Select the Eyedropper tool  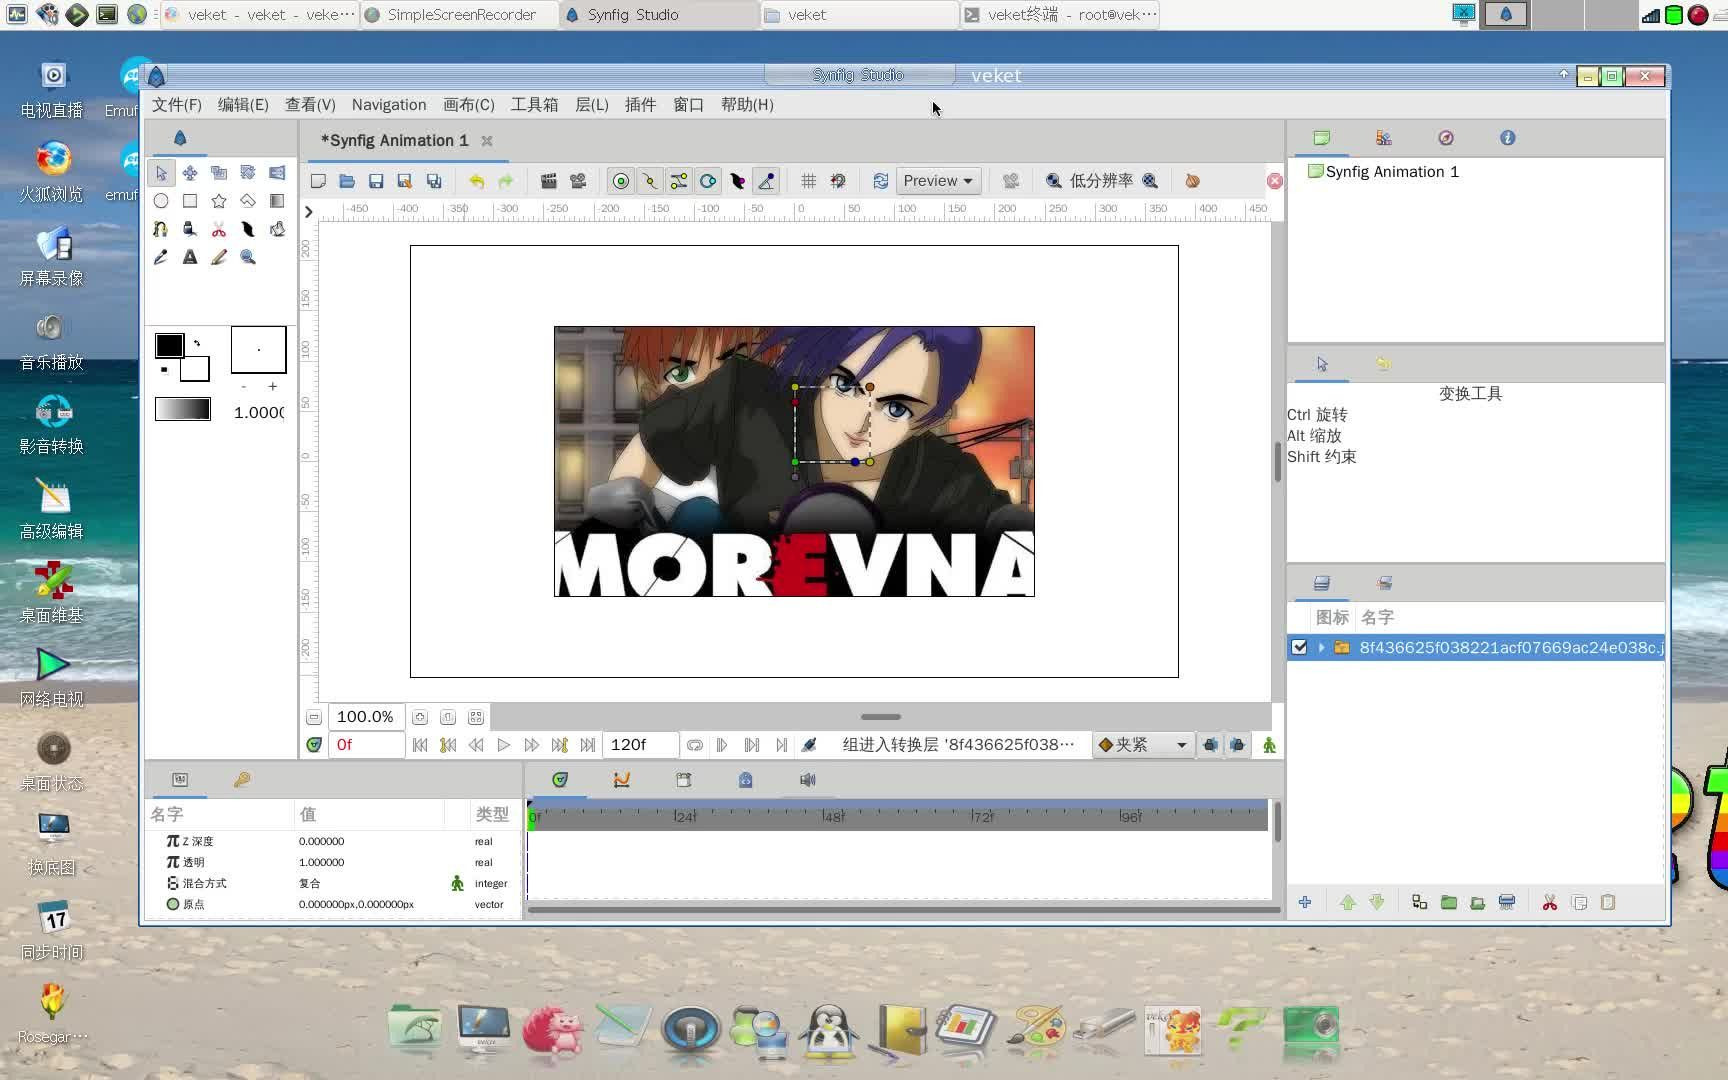pyautogui.click(x=161, y=257)
